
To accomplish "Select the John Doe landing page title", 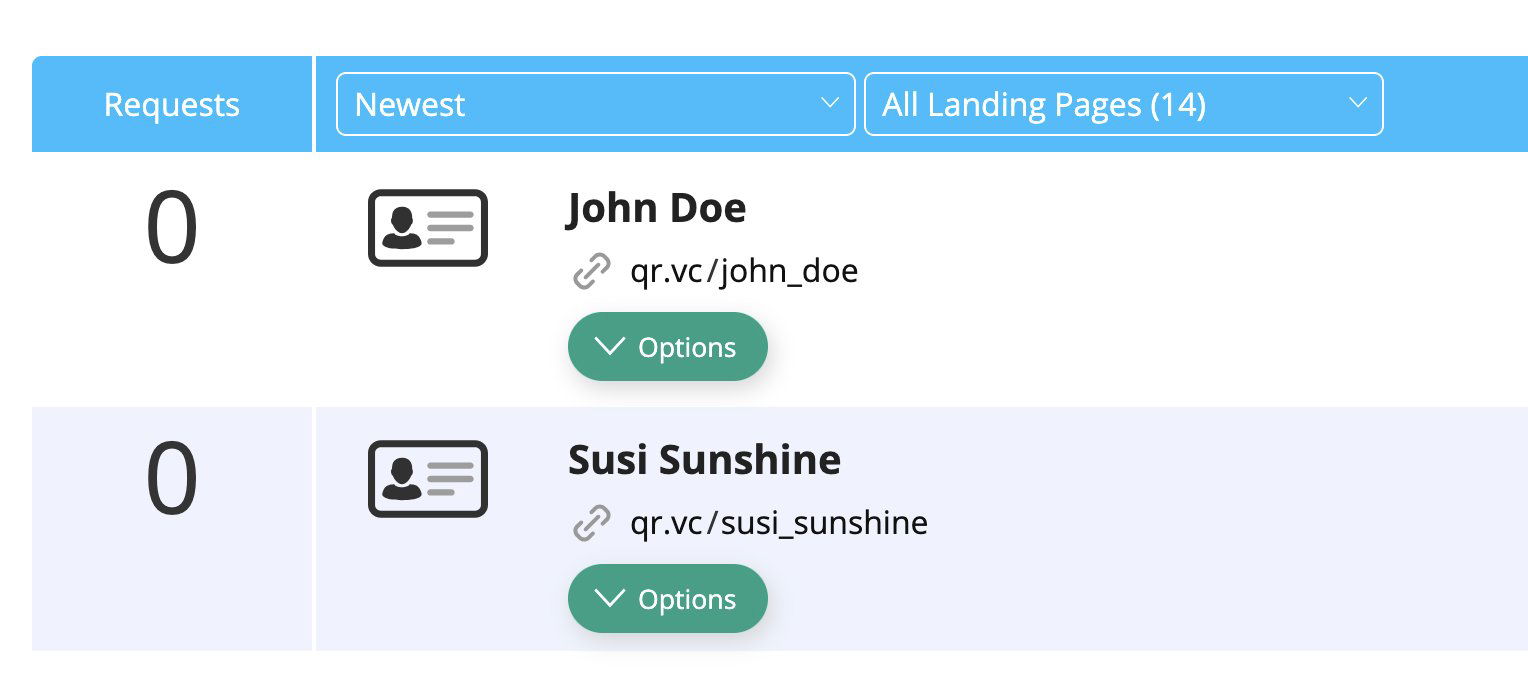I will (656, 209).
